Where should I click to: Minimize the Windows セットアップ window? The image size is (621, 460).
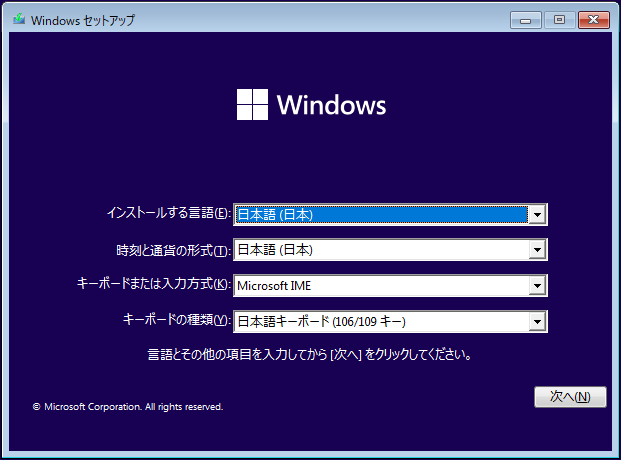526,20
